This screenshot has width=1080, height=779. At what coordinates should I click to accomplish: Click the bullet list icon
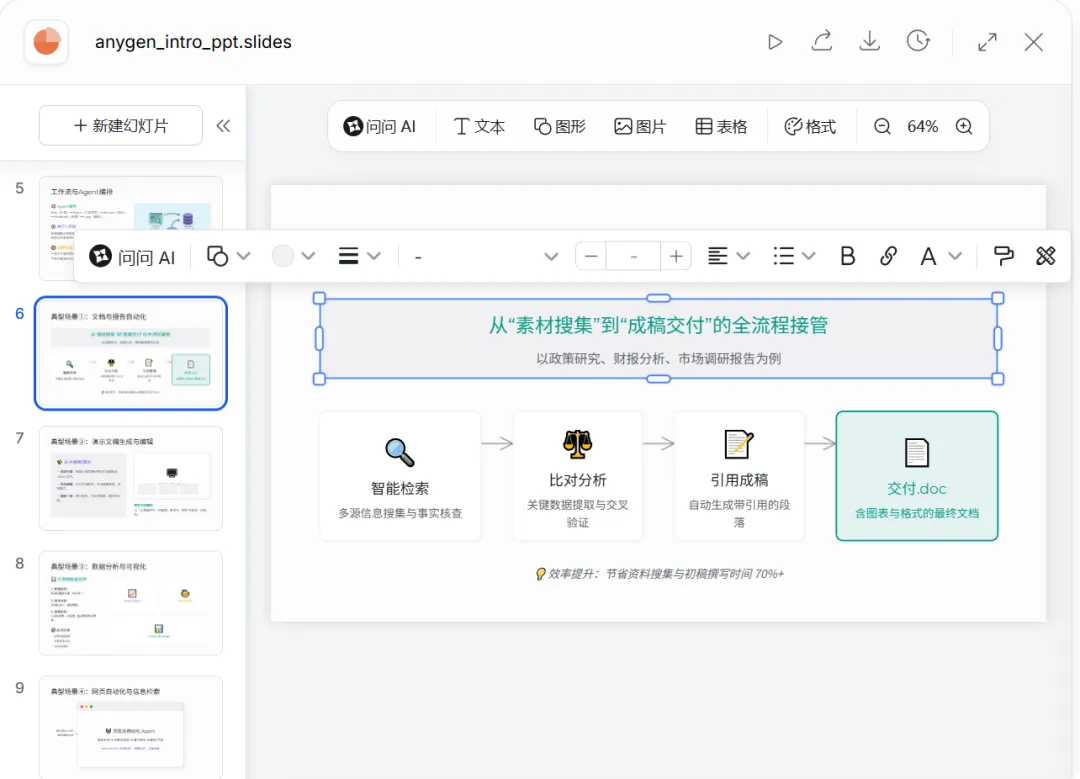click(x=783, y=256)
